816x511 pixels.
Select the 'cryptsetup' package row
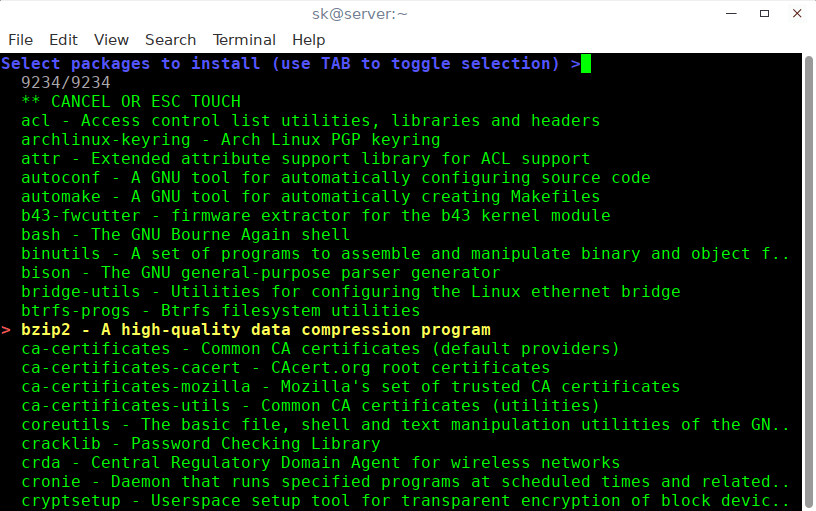[x=405, y=501]
